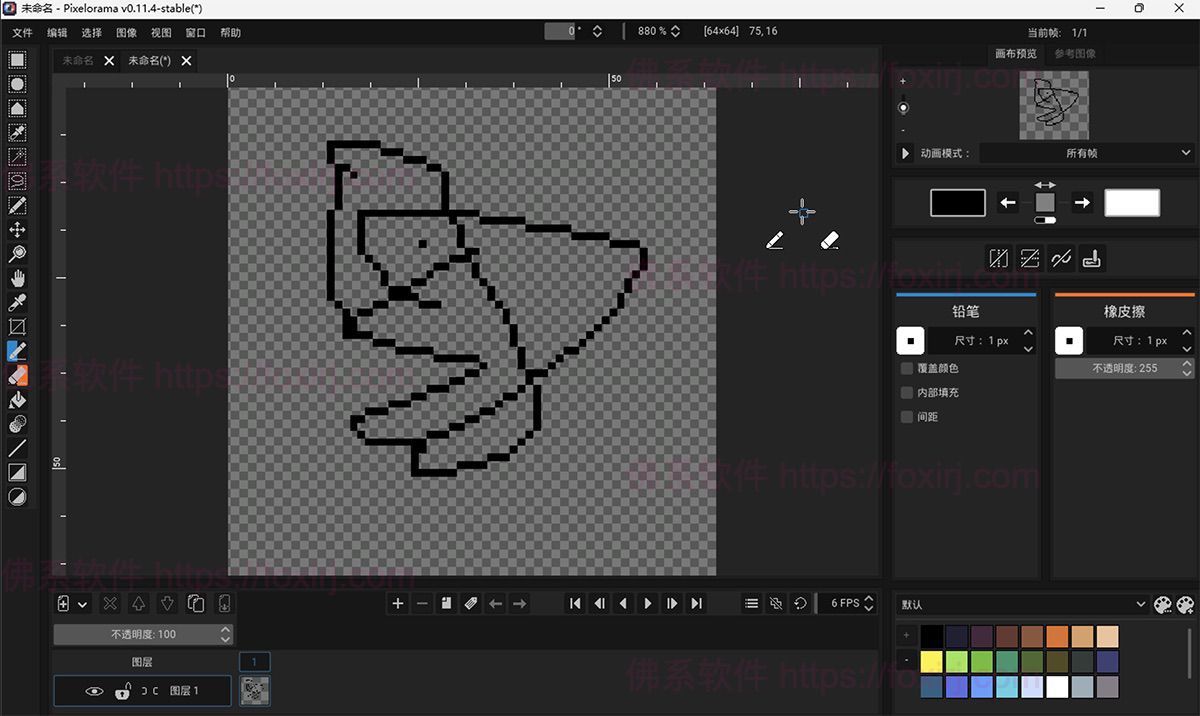Check the 覆盖颜色 checkbox
Image resolution: width=1200 pixels, height=716 pixels.
[907, 369]
